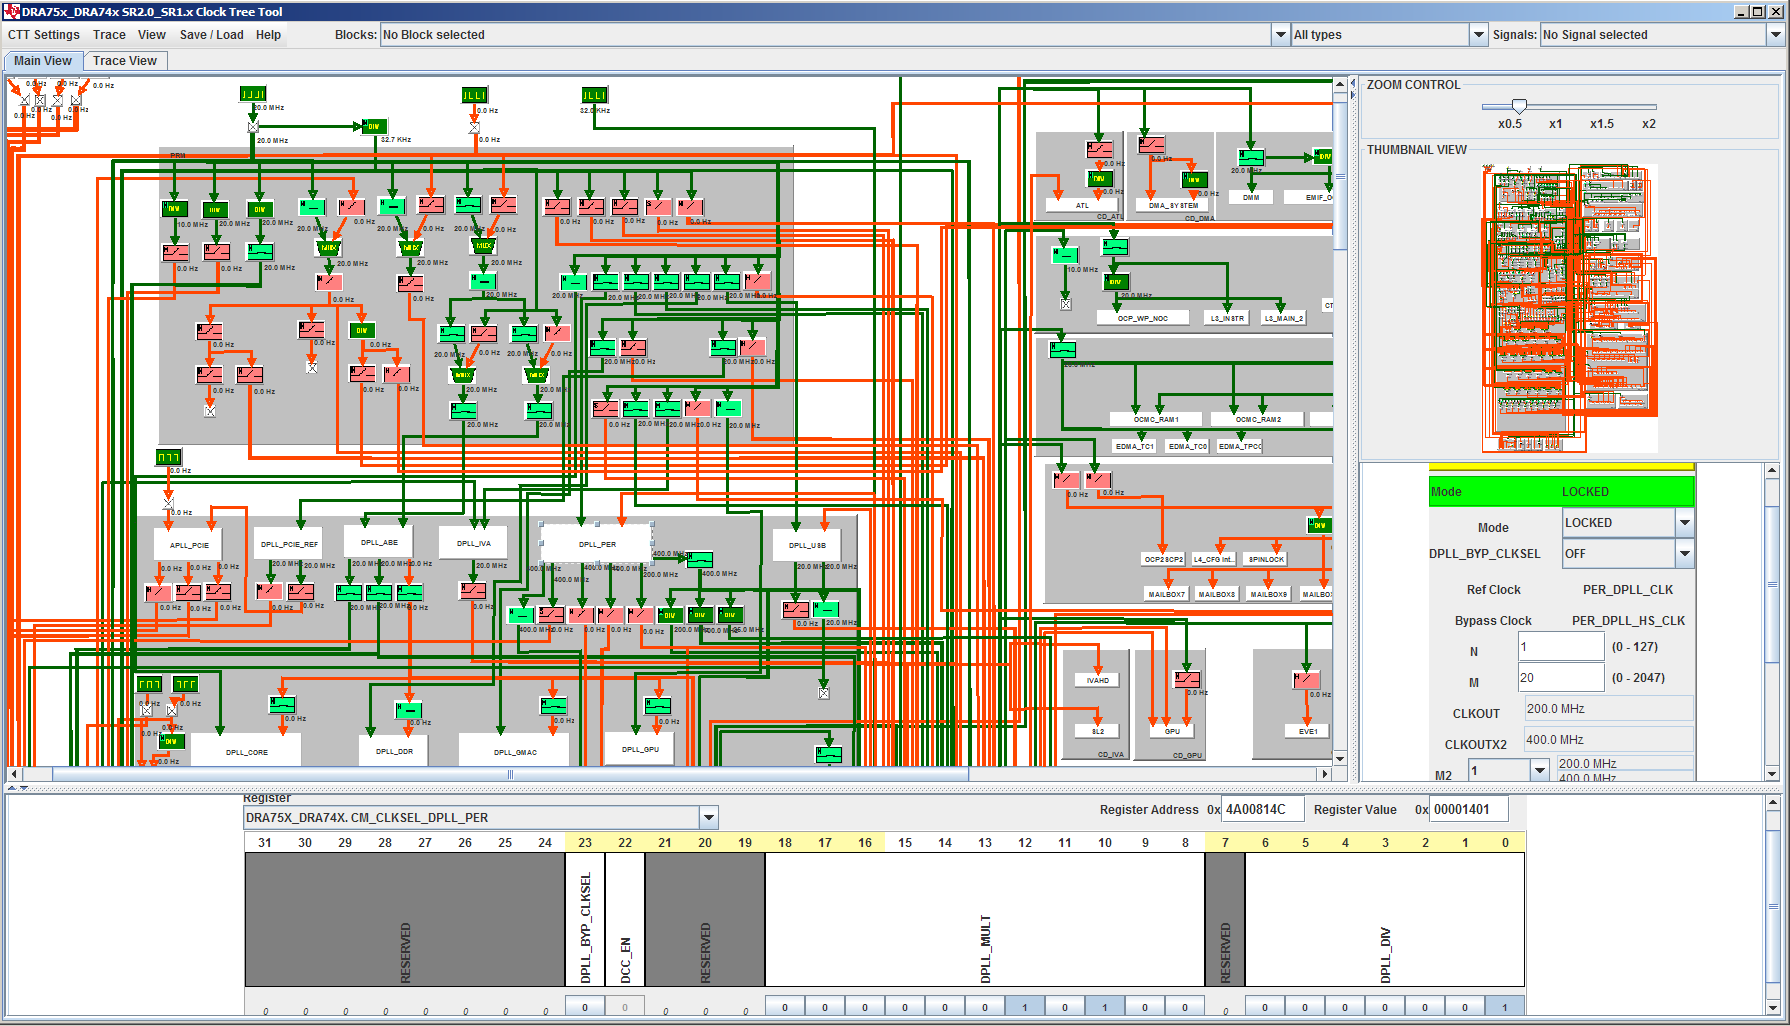Image resolution: width=1790 pixels, height=1026 pixels.
Task: Select the 20.0 MHz oscillator source at top
Action: (x=253, y=94)
